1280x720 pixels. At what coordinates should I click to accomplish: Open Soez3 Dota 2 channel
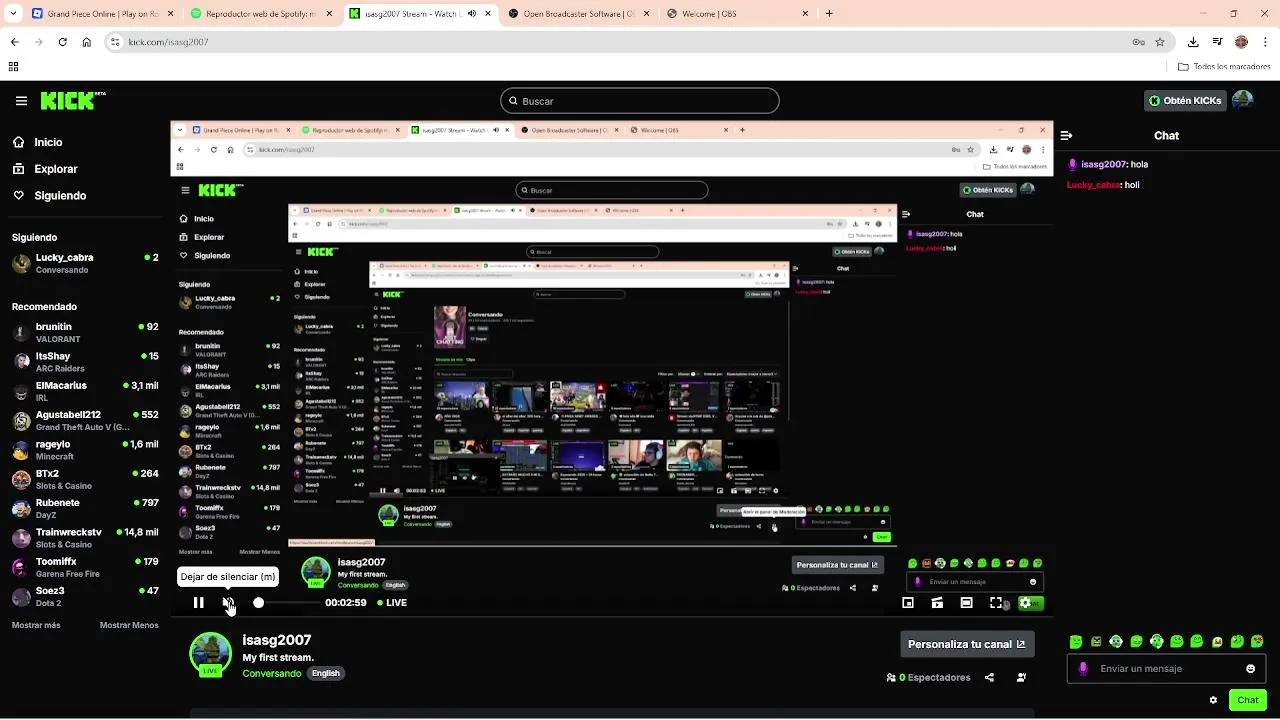point(85,597)
